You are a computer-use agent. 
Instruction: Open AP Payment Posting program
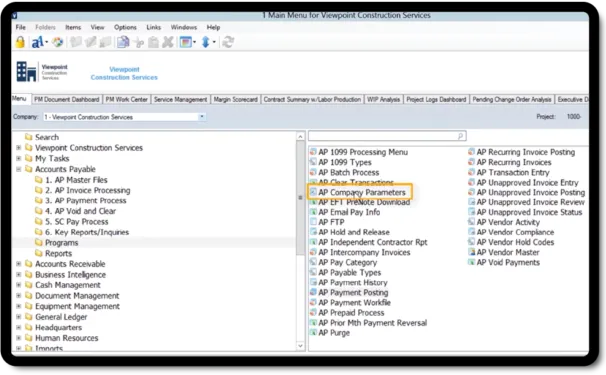click(349, 292)
